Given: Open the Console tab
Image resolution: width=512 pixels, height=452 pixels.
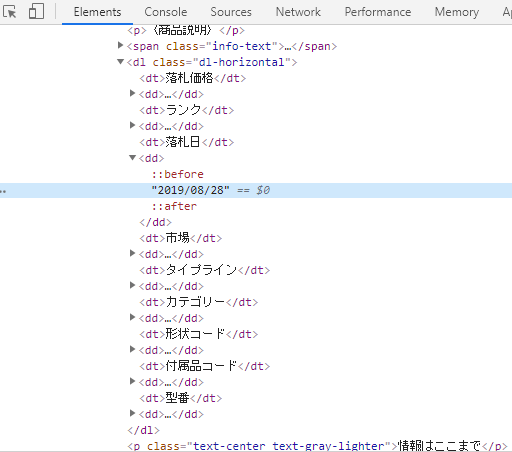Looking at the screenshot, I should pyautogui.click(x=166, y=12).
